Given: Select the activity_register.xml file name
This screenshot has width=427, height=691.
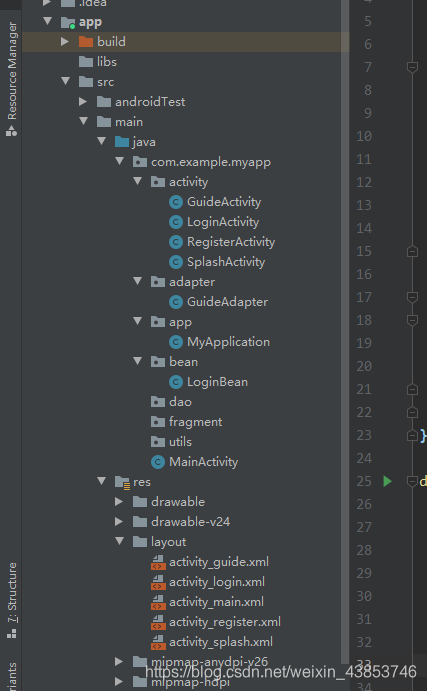Looking at the screenshot, I should [x=225, y=622].
